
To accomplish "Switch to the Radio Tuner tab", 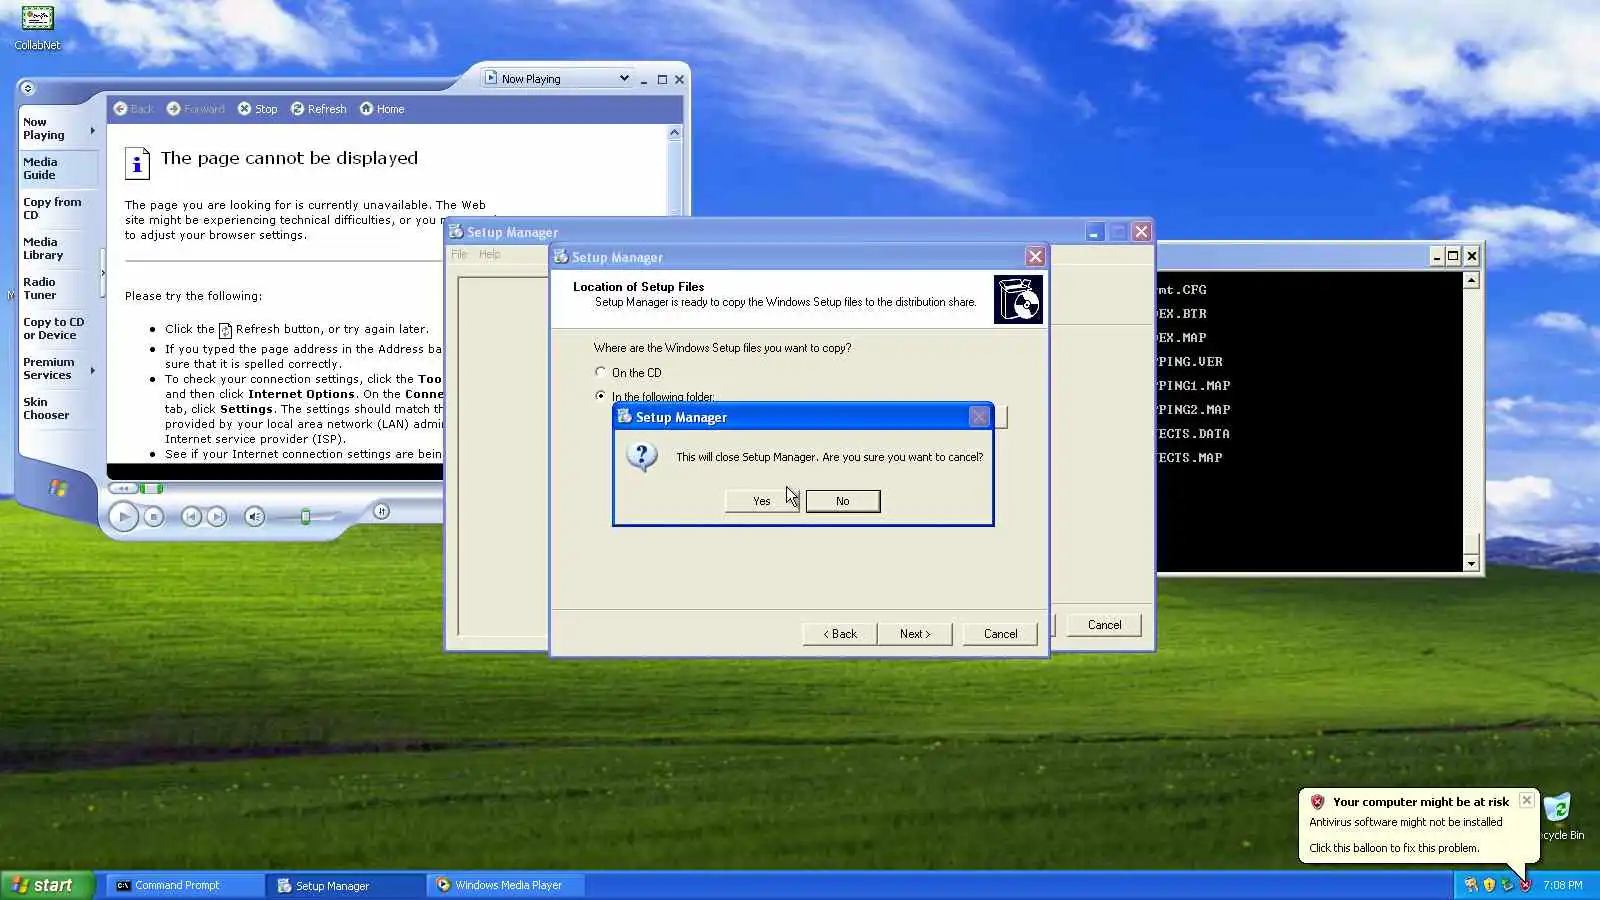I will tap(58, 288).
